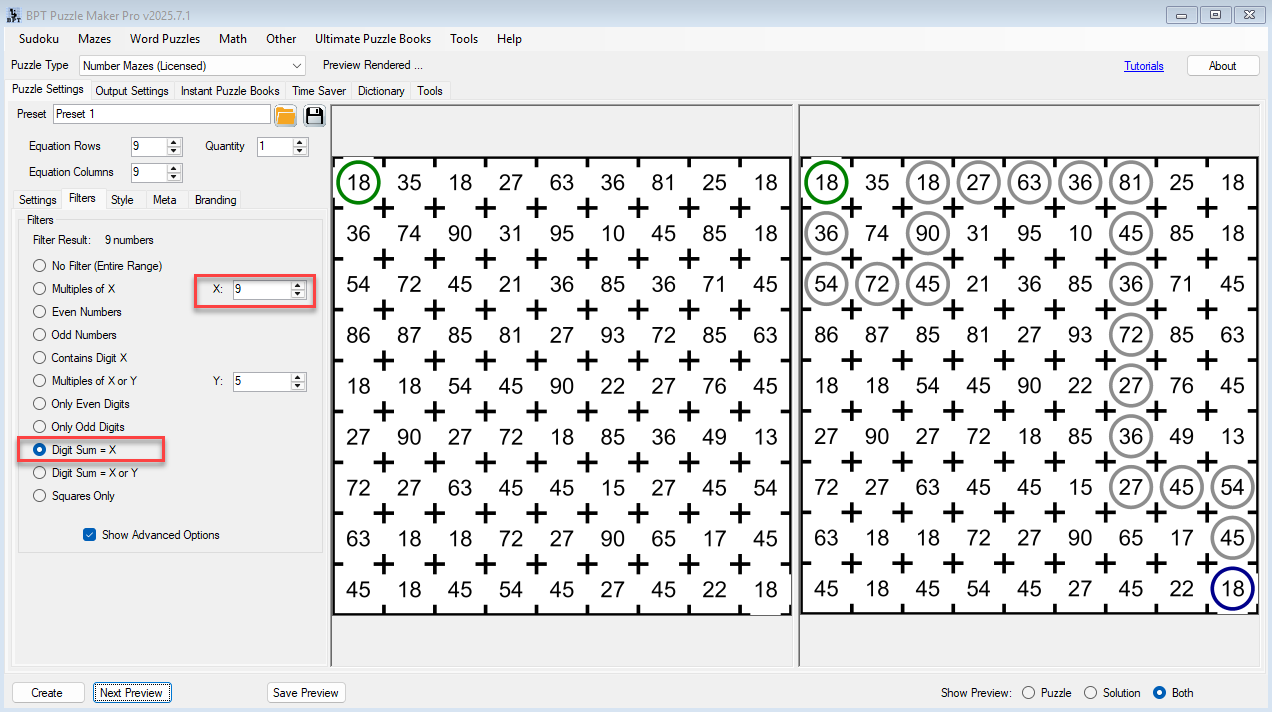Switch to Time Saver tab
Screen dimensions: 1272x712
(319, 91)
